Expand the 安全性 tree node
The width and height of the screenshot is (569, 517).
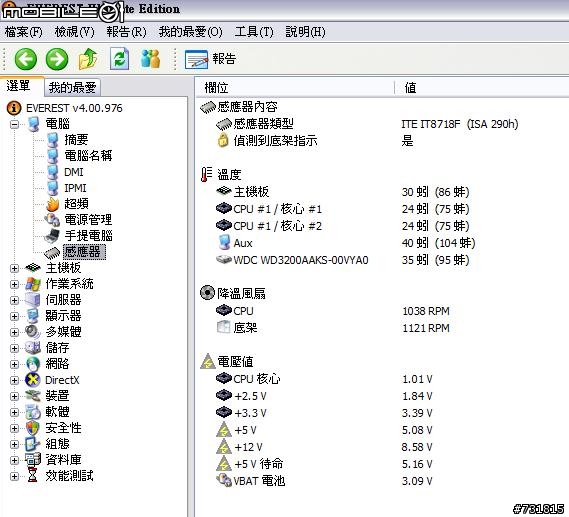pos(14,428)
